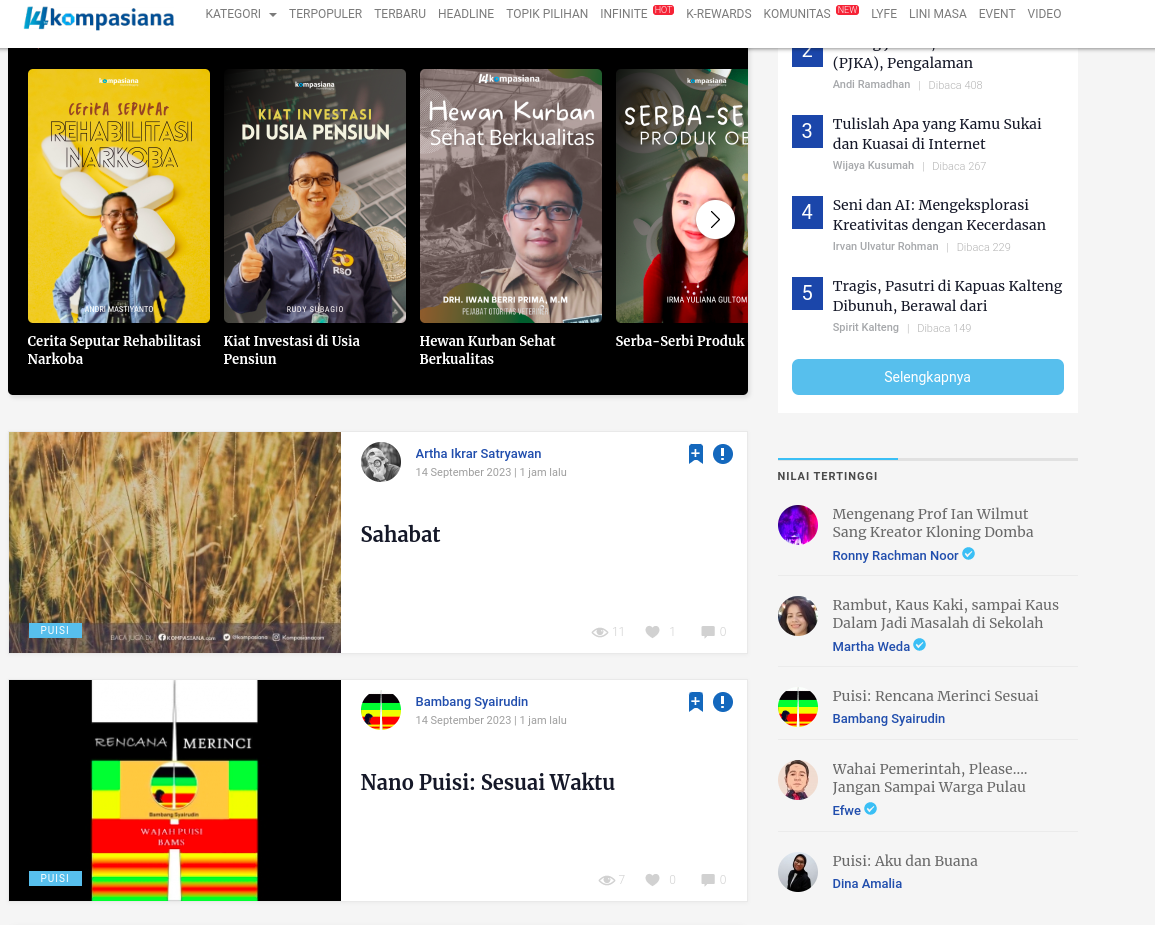Open the Sahabat article thumbnail image
Screen dimensions: 1155x925
[175, 542]
